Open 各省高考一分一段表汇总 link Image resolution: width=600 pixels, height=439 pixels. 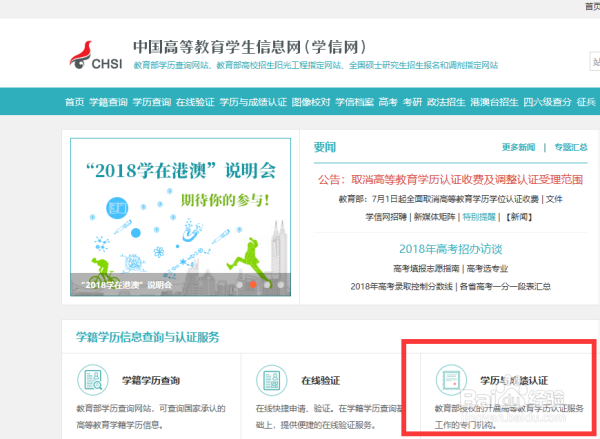pyautogui.click(x=505, y=286)
